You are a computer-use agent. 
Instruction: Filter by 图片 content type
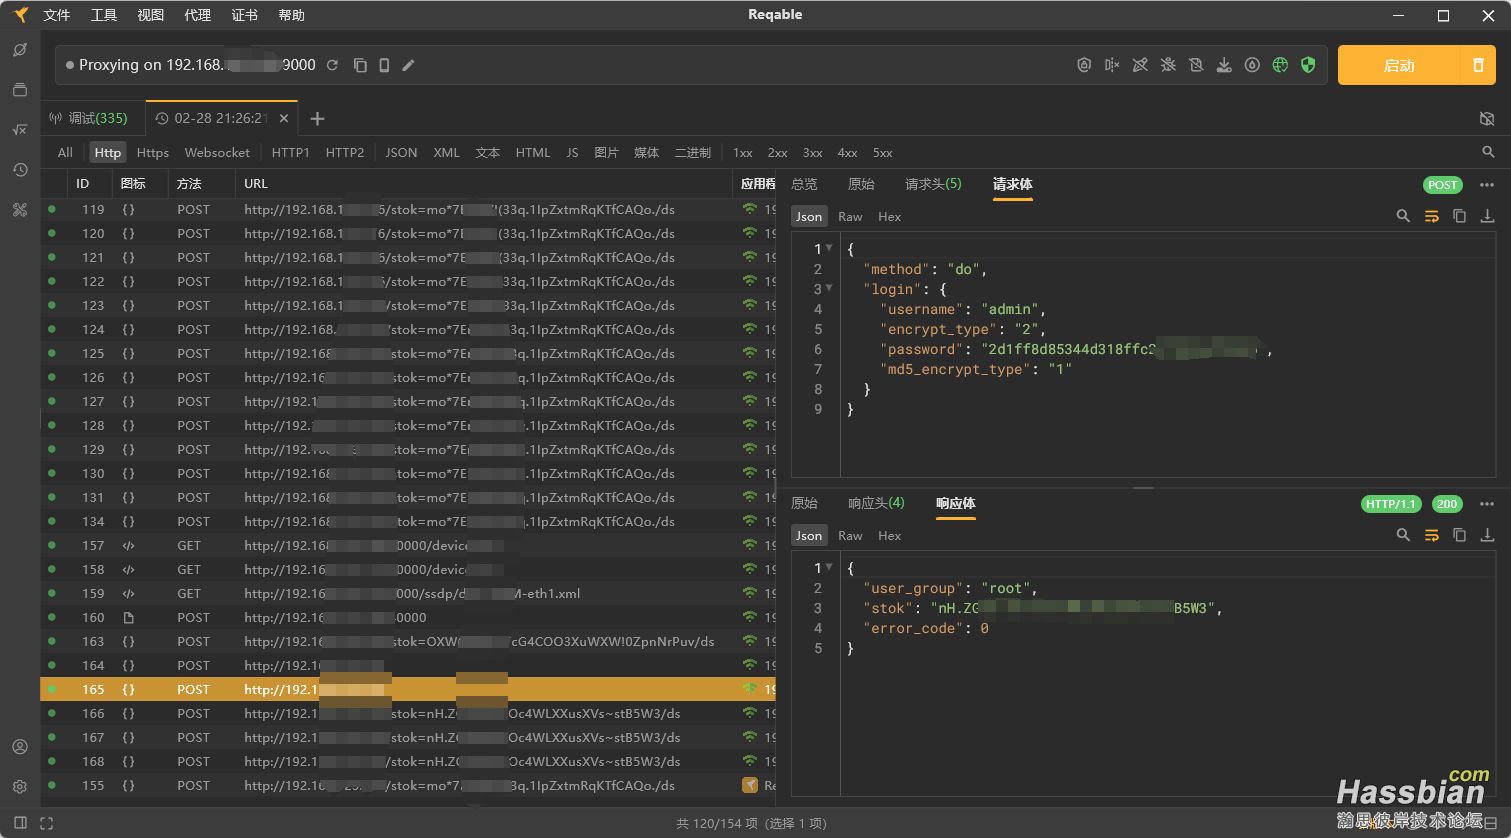[x=606, y=152]
